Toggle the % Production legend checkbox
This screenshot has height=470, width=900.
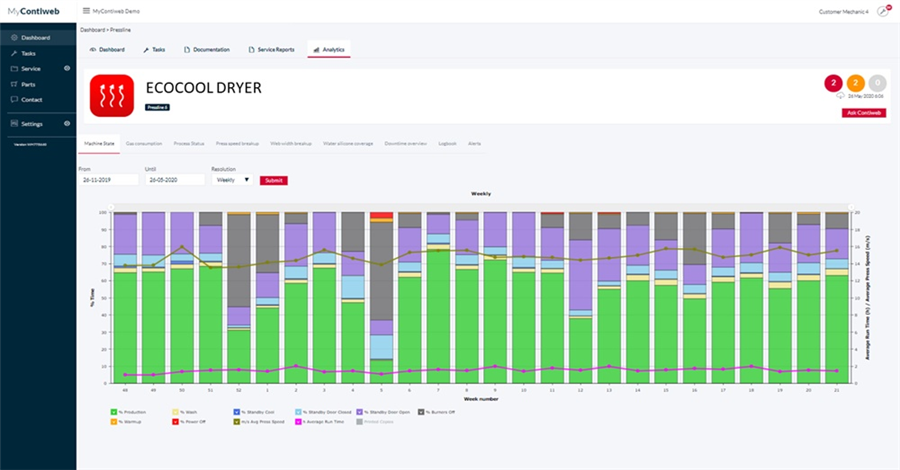click(114, 412)
